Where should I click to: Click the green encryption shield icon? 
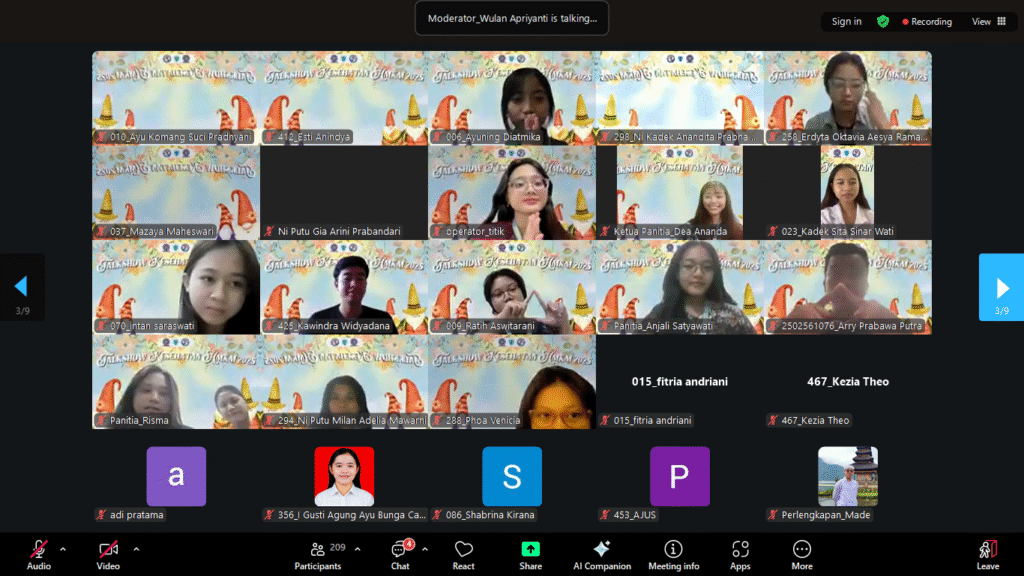(883, 21)
